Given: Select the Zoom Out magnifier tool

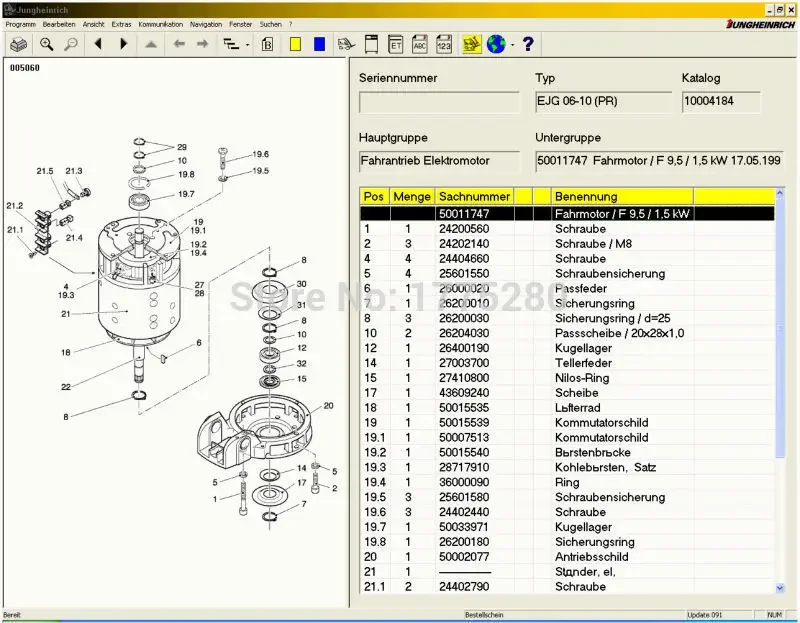Looking at the screenshot, I should click(71, 43).
